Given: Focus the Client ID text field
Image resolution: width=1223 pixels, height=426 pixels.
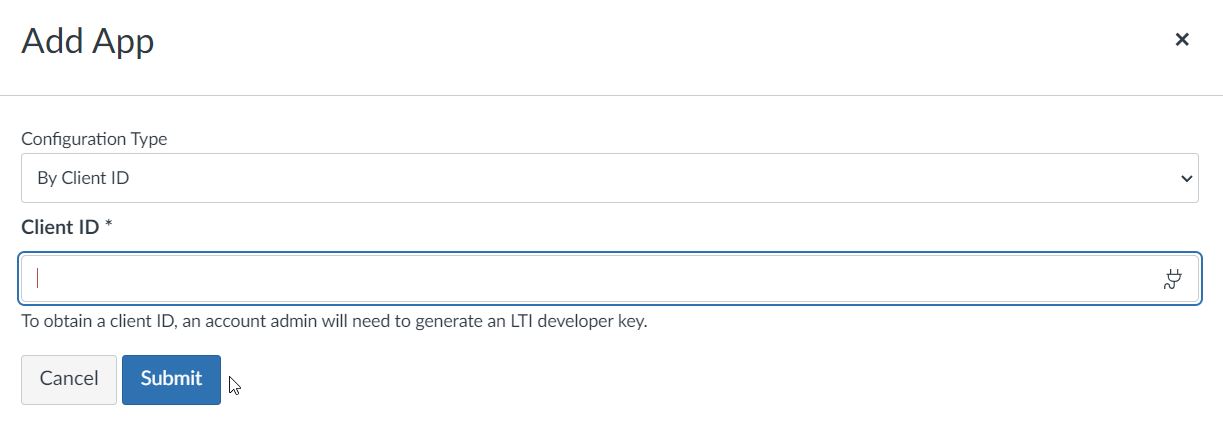Looking at the screenshot, I should [x=610, y=278].
